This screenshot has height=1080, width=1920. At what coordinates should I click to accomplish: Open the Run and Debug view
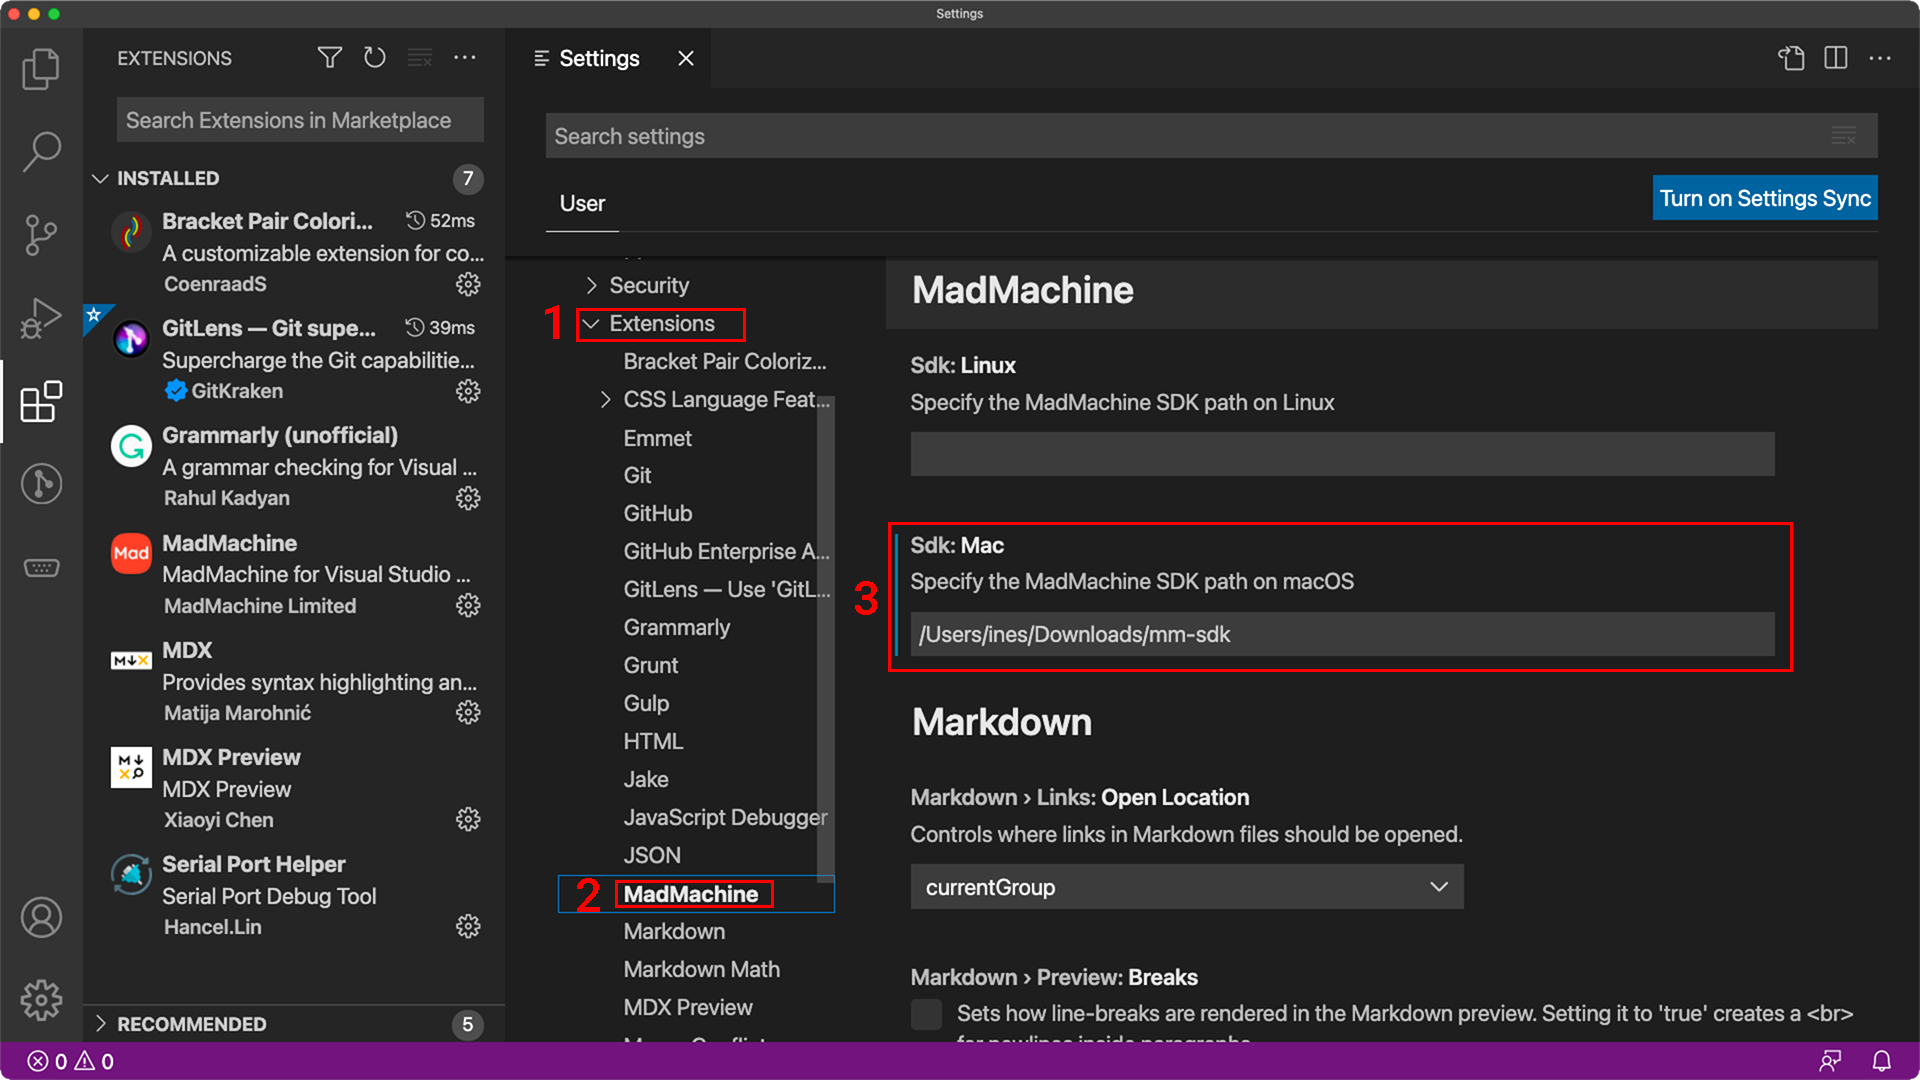coord(41,318)
